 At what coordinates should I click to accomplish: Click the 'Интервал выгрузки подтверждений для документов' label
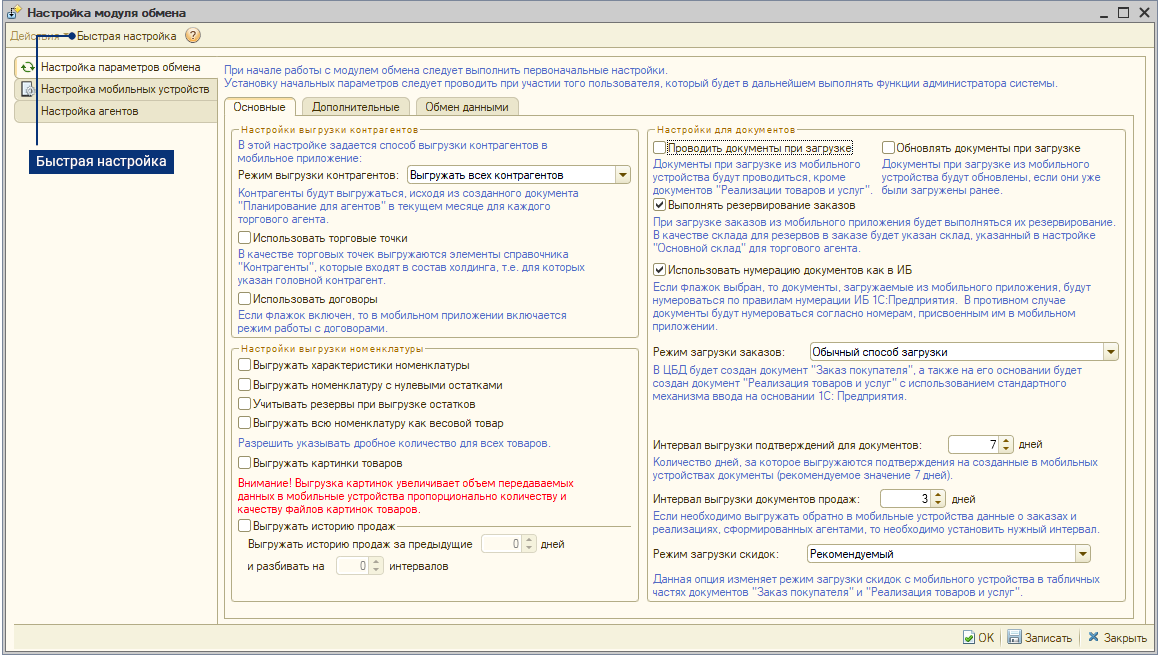point(787,445)
